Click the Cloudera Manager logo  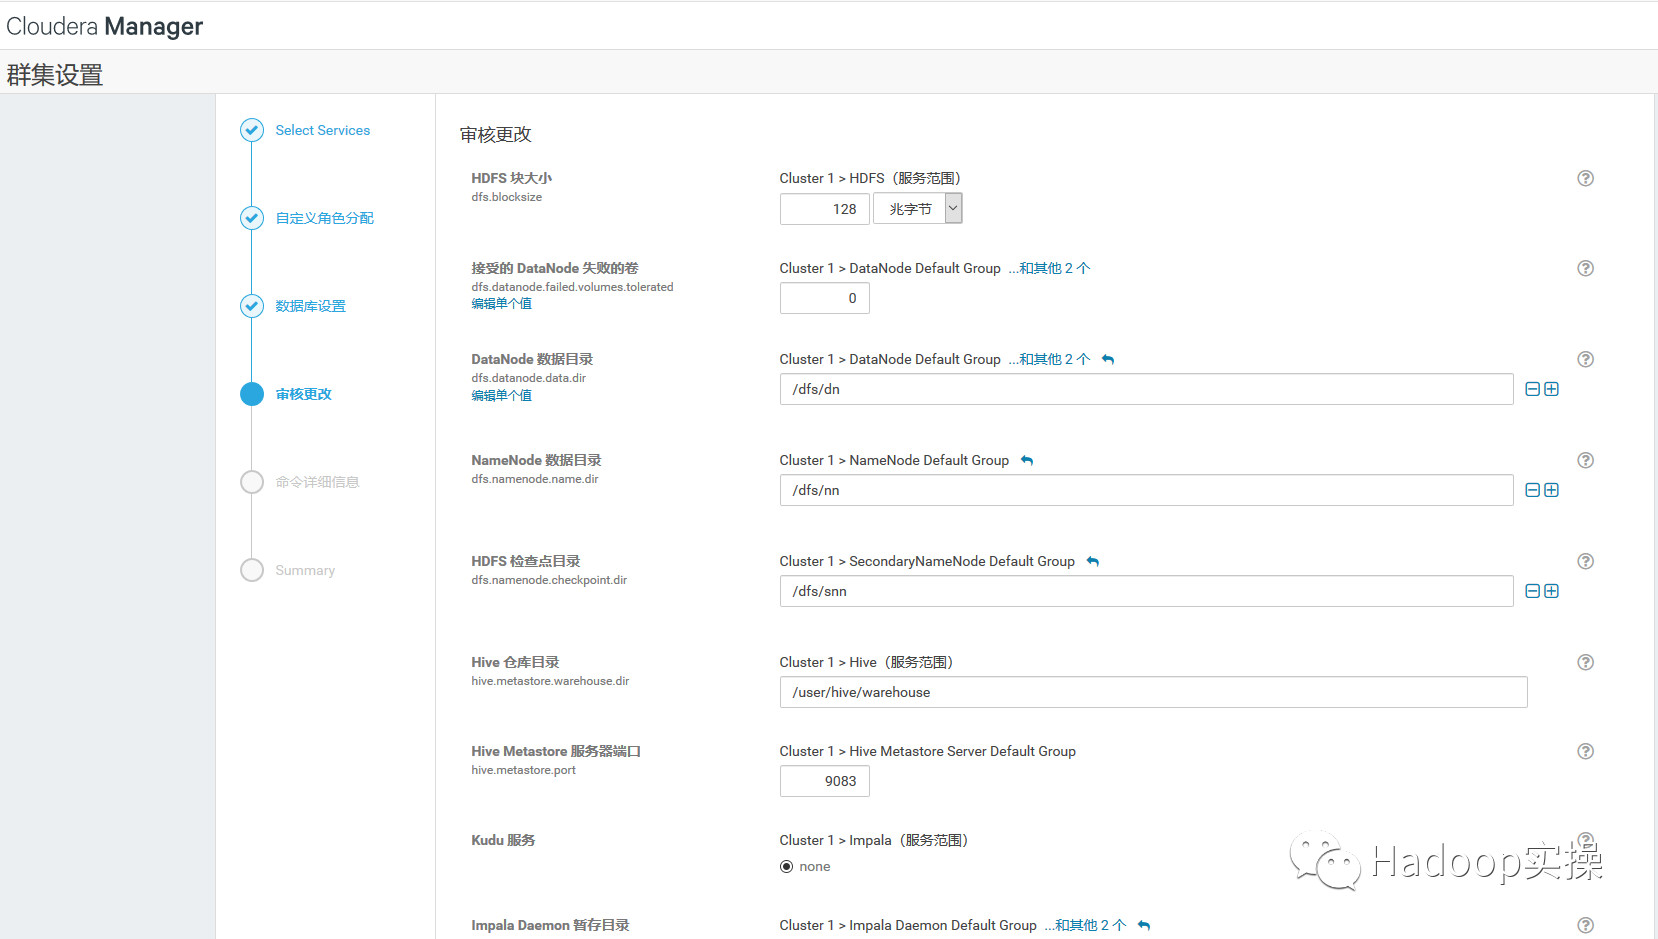click(x=105, y=26)
